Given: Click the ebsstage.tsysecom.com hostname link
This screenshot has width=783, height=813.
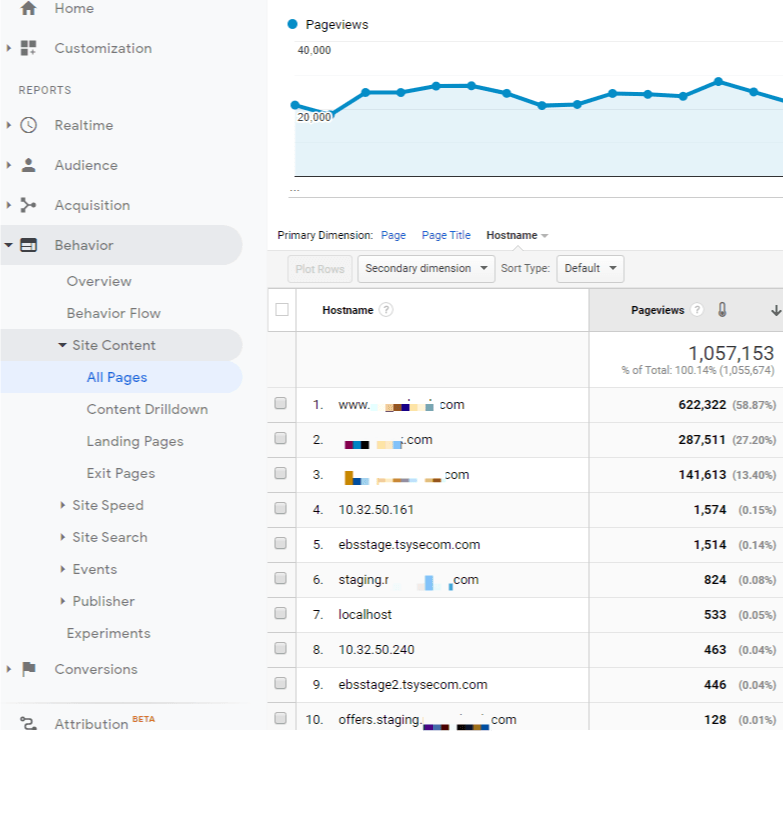Looking at the screenshot, I should coord(409,545).
